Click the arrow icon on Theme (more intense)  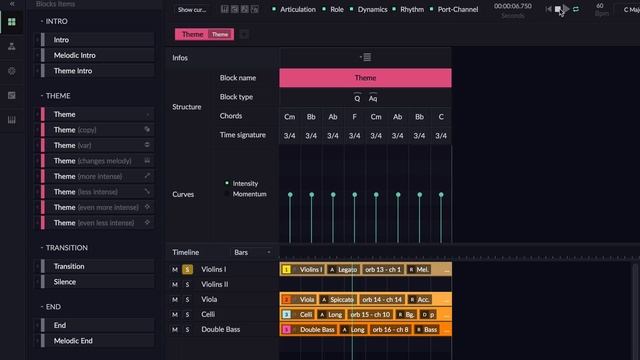[x=147, y=176]
